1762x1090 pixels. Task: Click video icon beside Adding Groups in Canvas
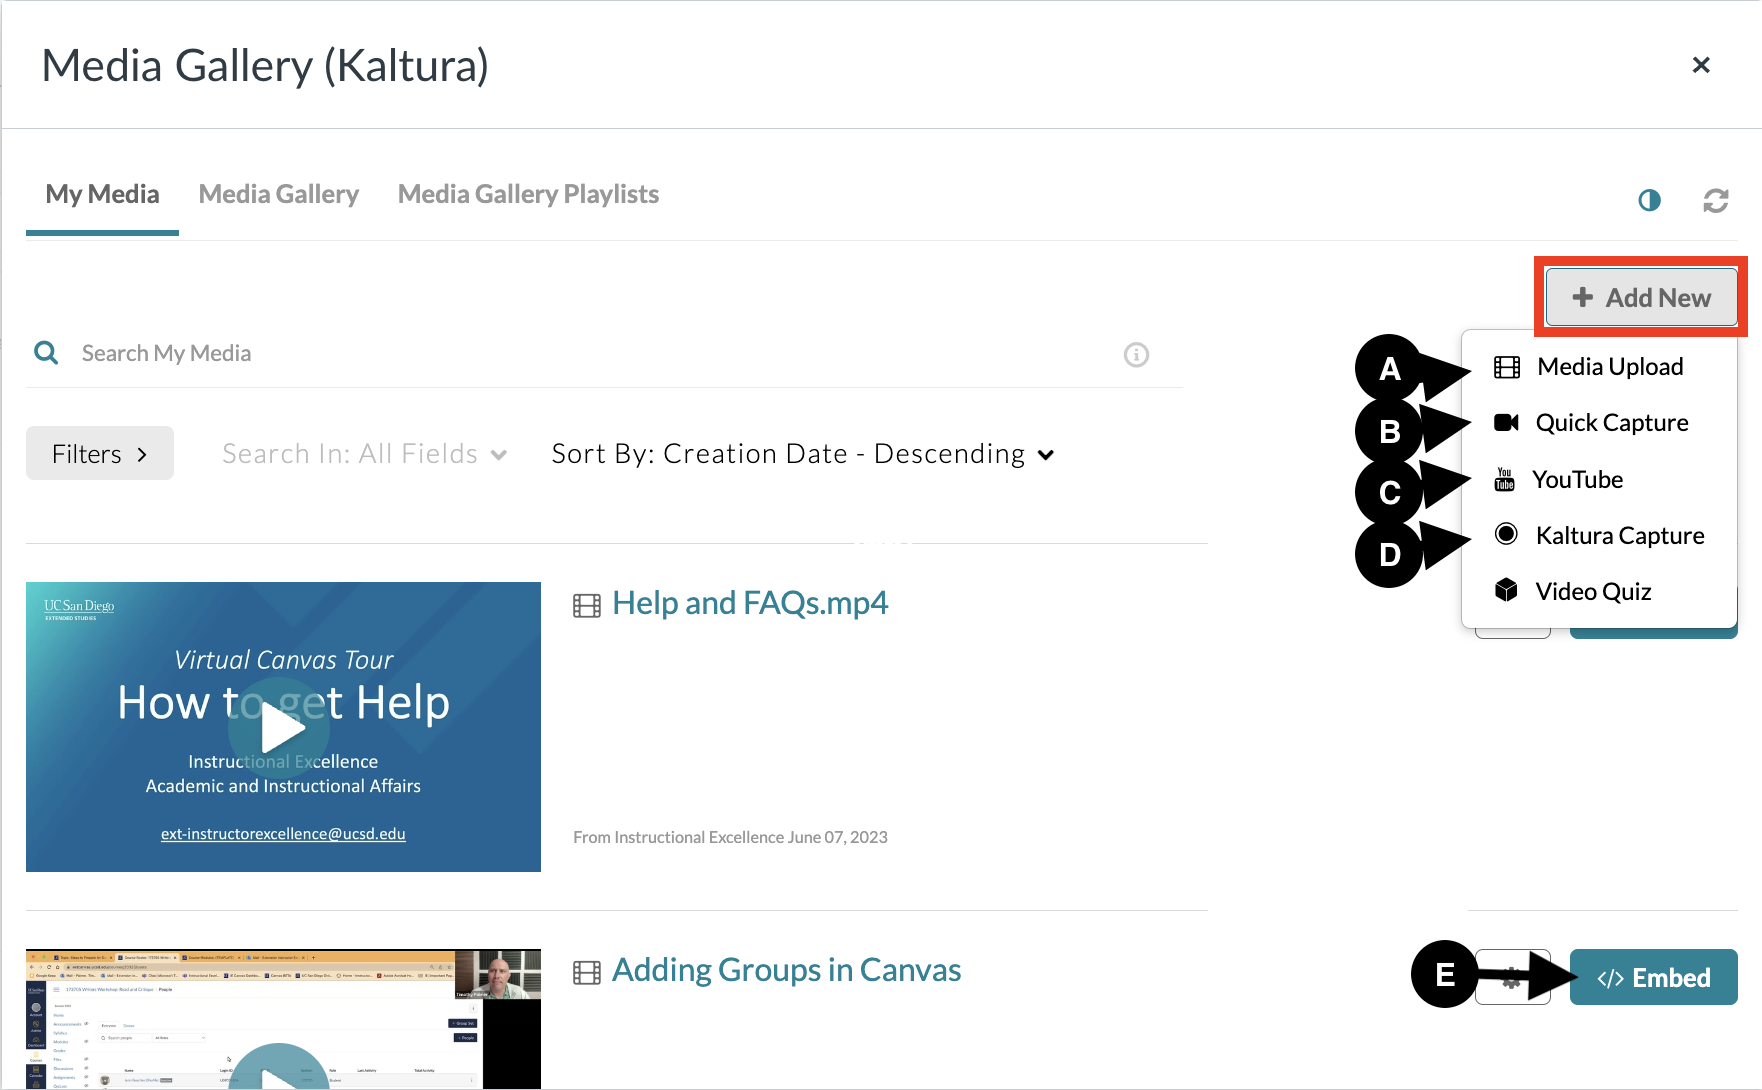(x=587, y=972)
